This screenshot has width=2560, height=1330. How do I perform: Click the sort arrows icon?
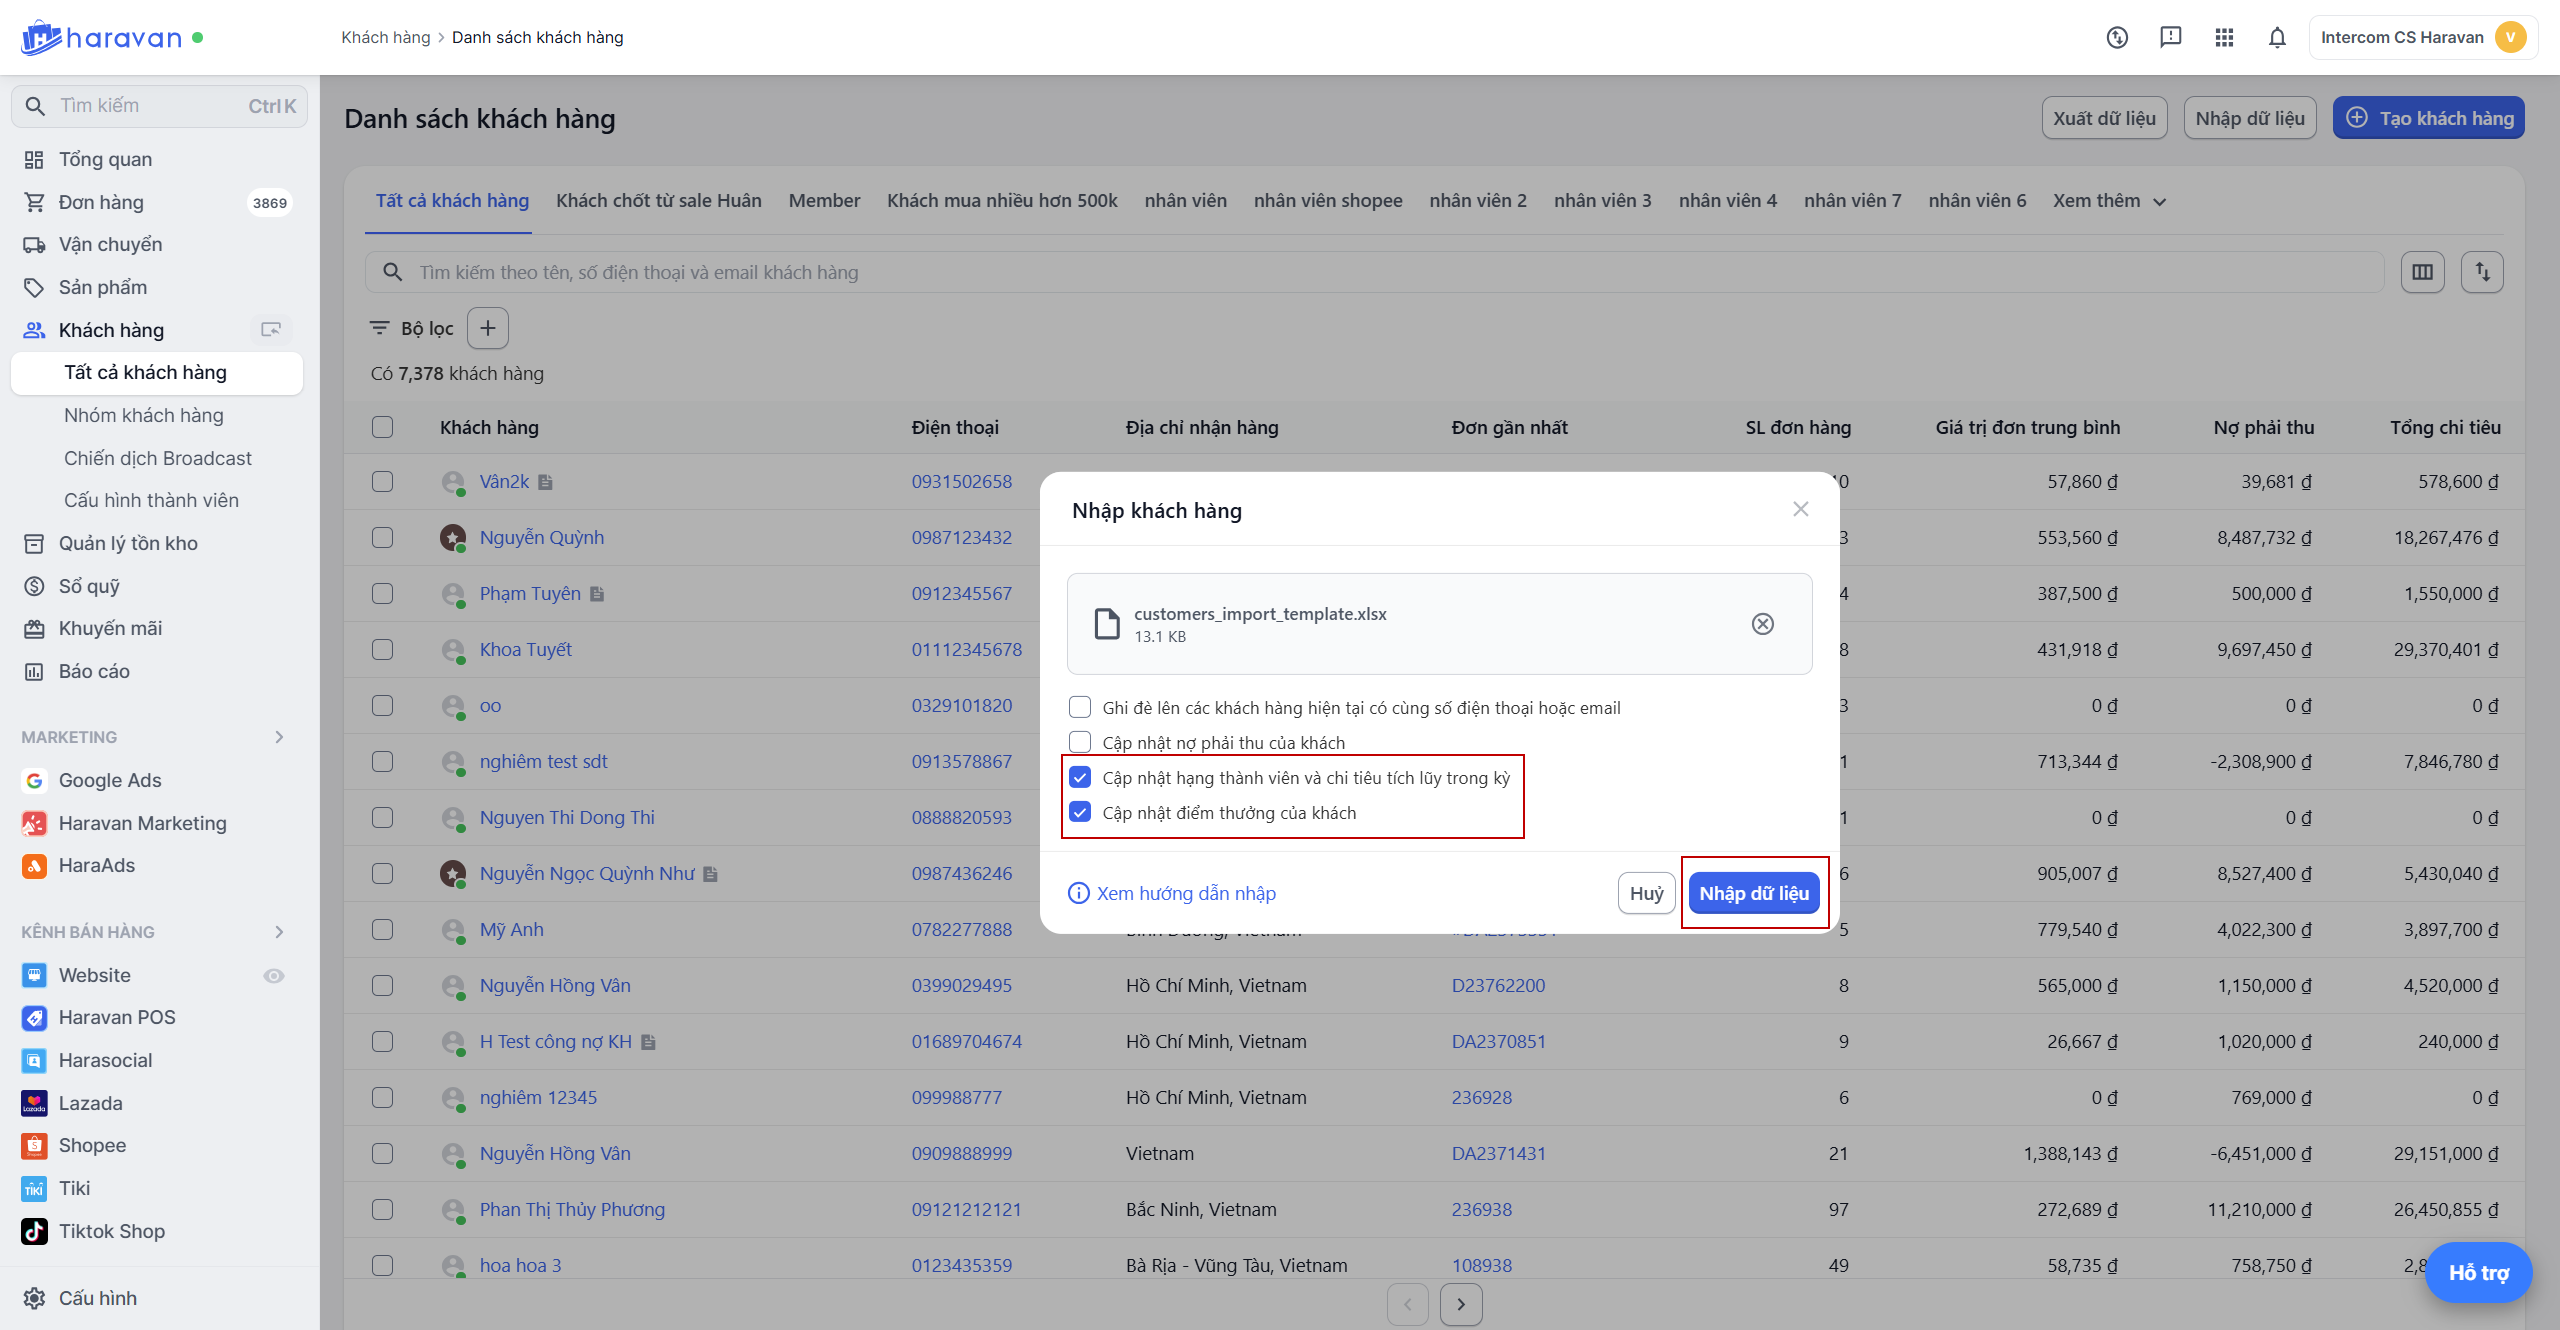click(x=2482, y=272)
